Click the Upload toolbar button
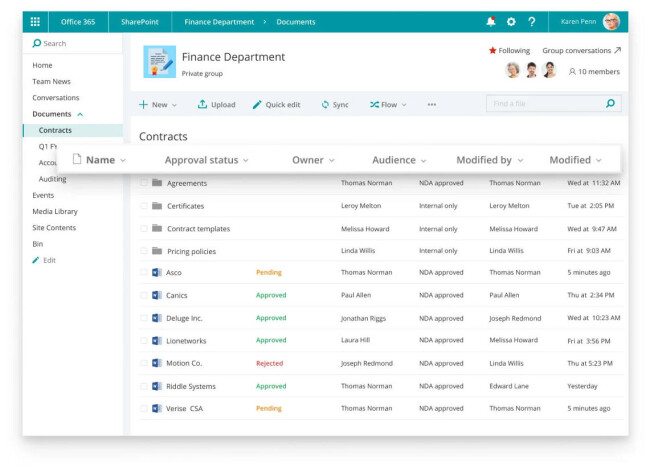Viewport: 650px width, 468px height. click(x=216, y=104)
